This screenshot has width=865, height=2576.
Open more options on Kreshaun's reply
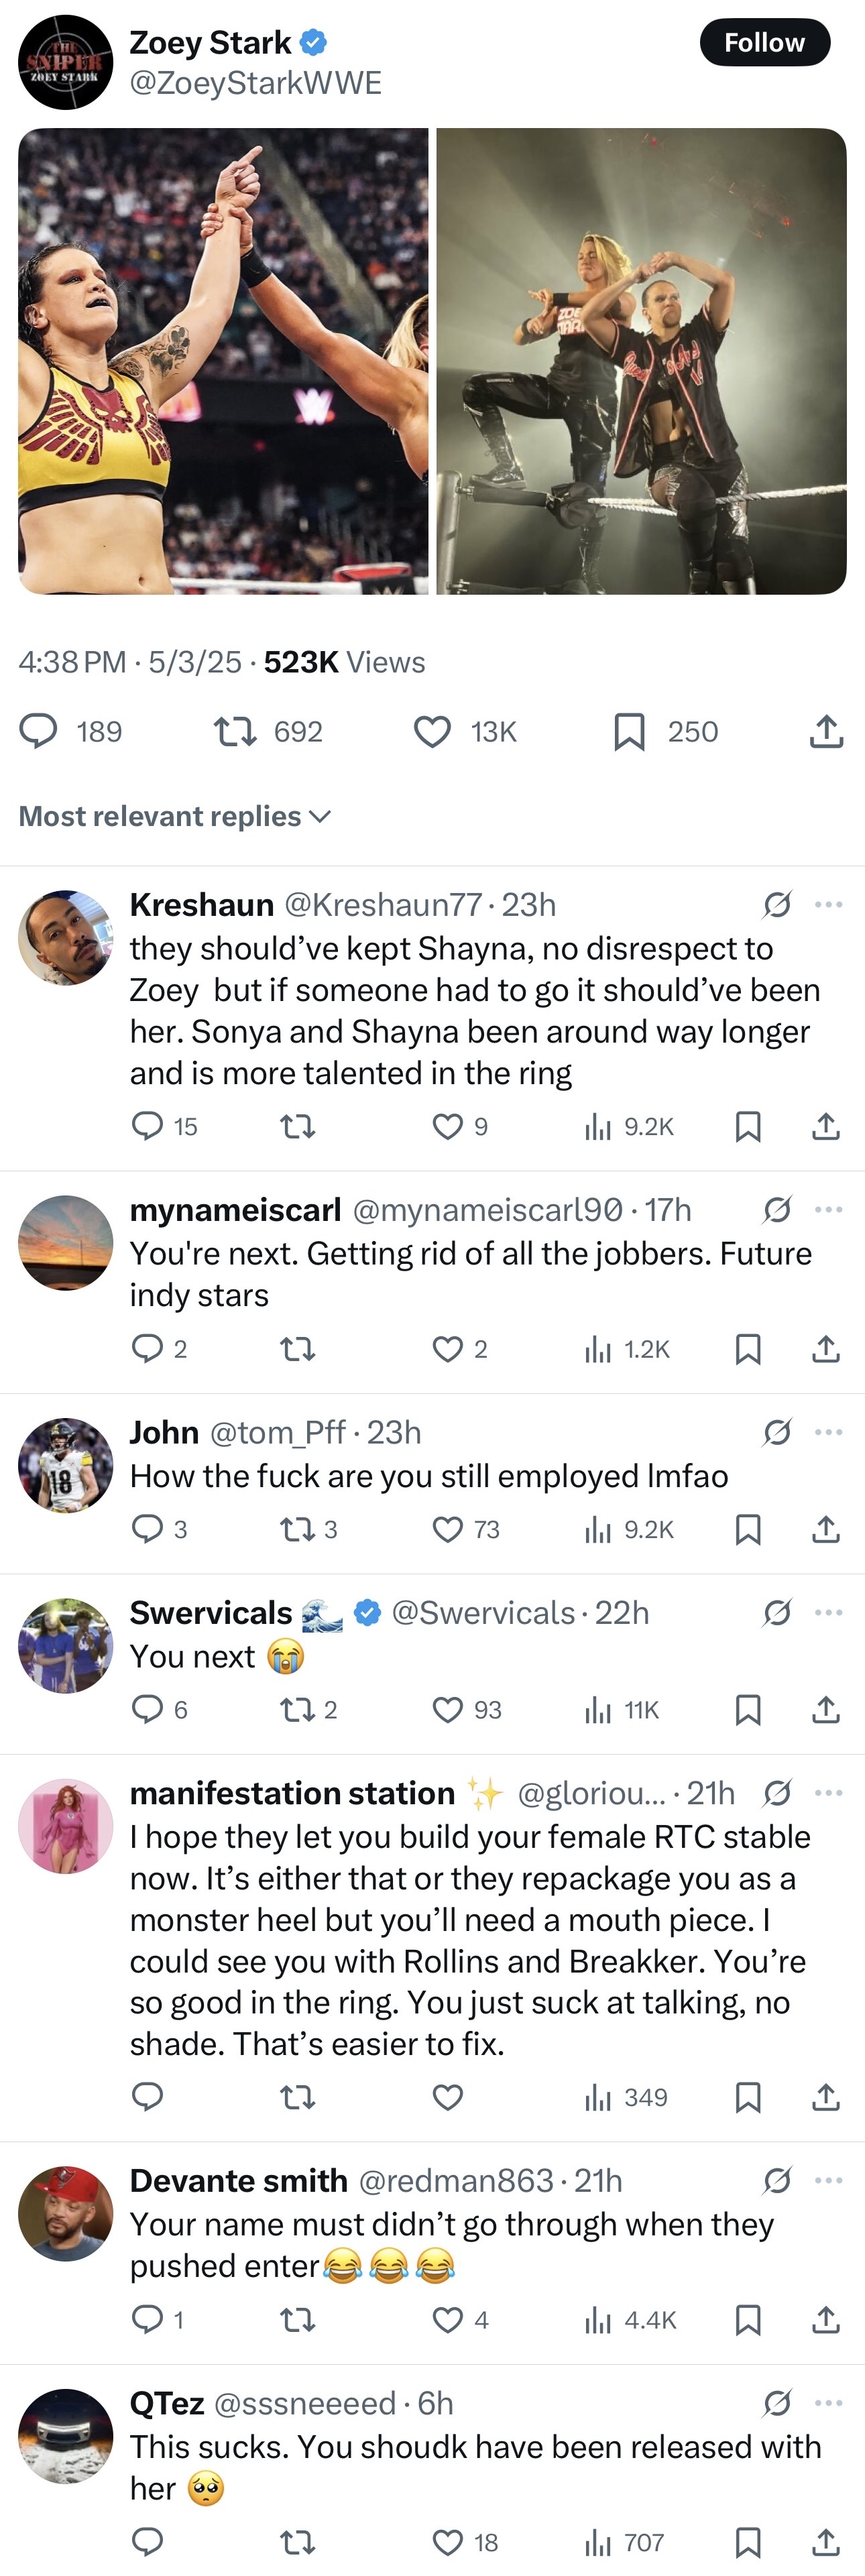tap(828, 904)
